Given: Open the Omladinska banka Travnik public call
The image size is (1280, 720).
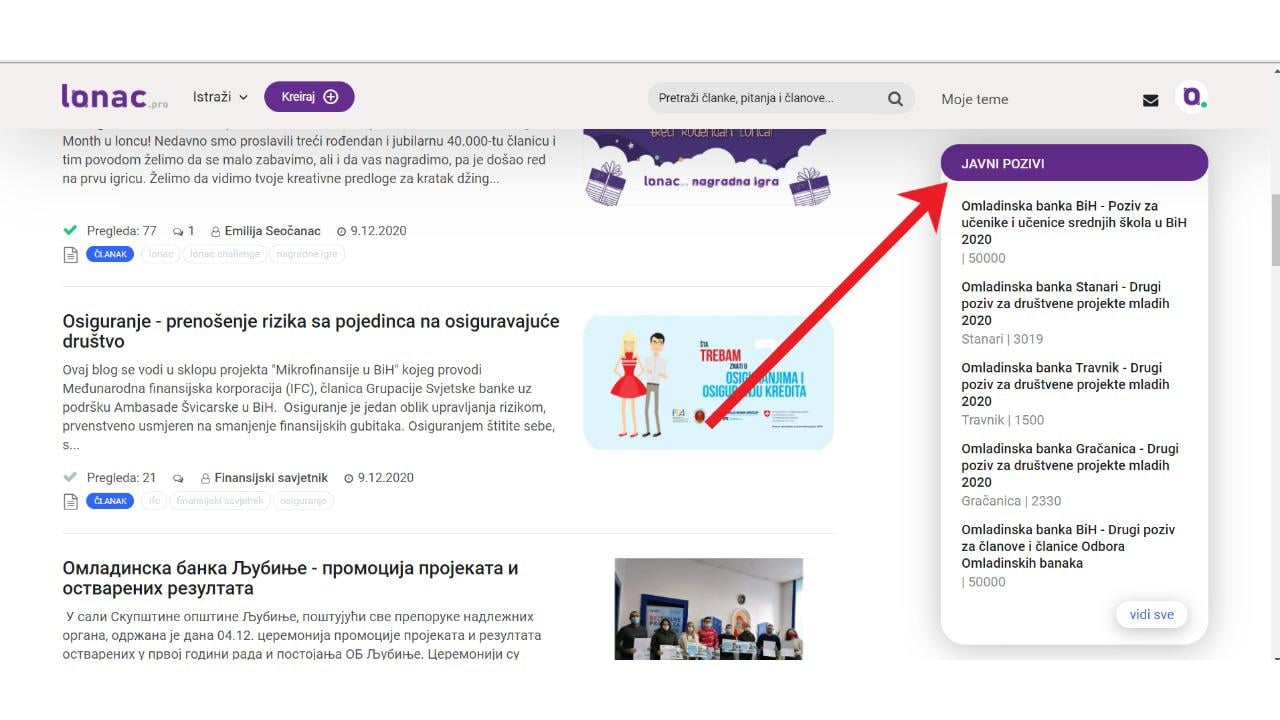Looking at the screenshot, I should [x=1065, y=384].
